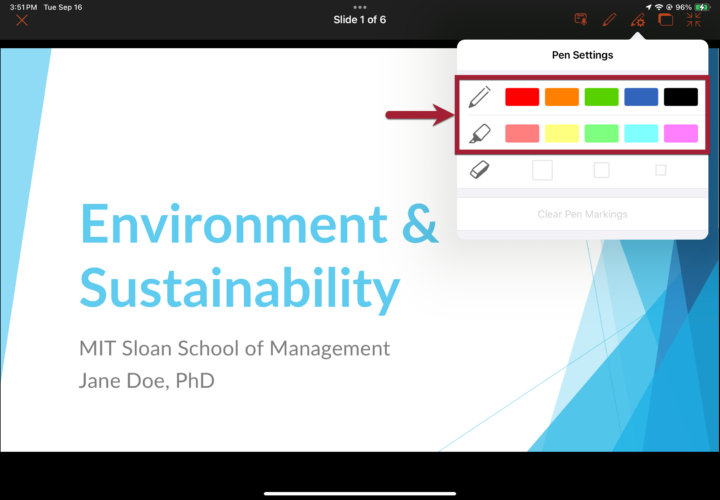Open the presenter notes microphone icon
The height and width of the screenshot is (500, 720).
[580, 20]
